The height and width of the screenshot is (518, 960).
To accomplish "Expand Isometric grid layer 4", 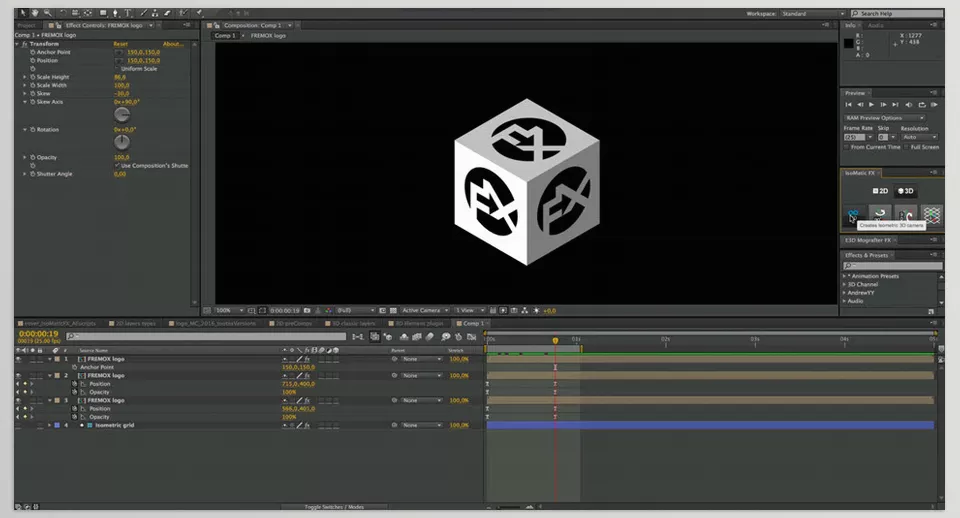I will click(x=49, y=425).
